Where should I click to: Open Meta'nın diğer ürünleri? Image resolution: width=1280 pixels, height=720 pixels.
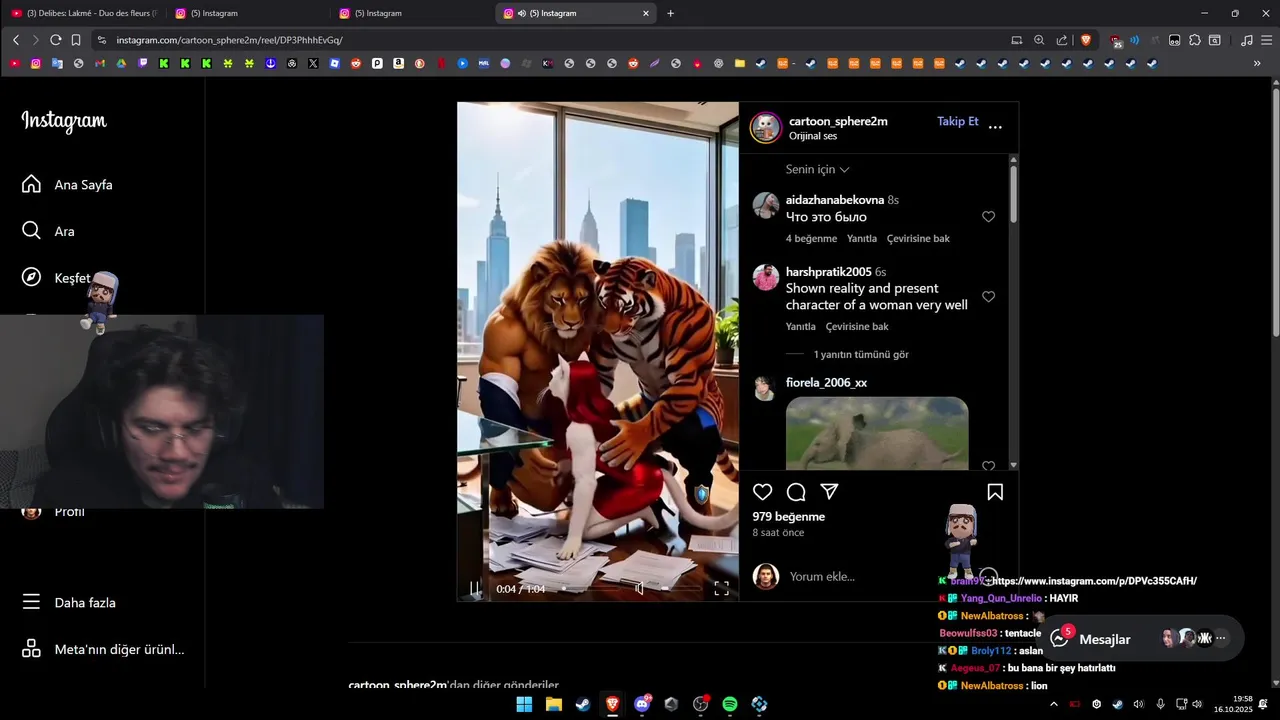coord(103,649)
